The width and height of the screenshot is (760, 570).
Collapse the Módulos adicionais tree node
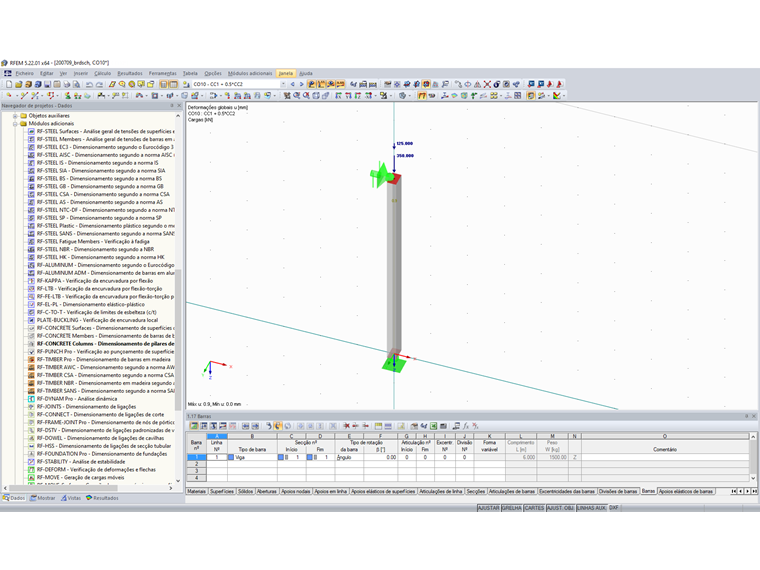(15, 124)
